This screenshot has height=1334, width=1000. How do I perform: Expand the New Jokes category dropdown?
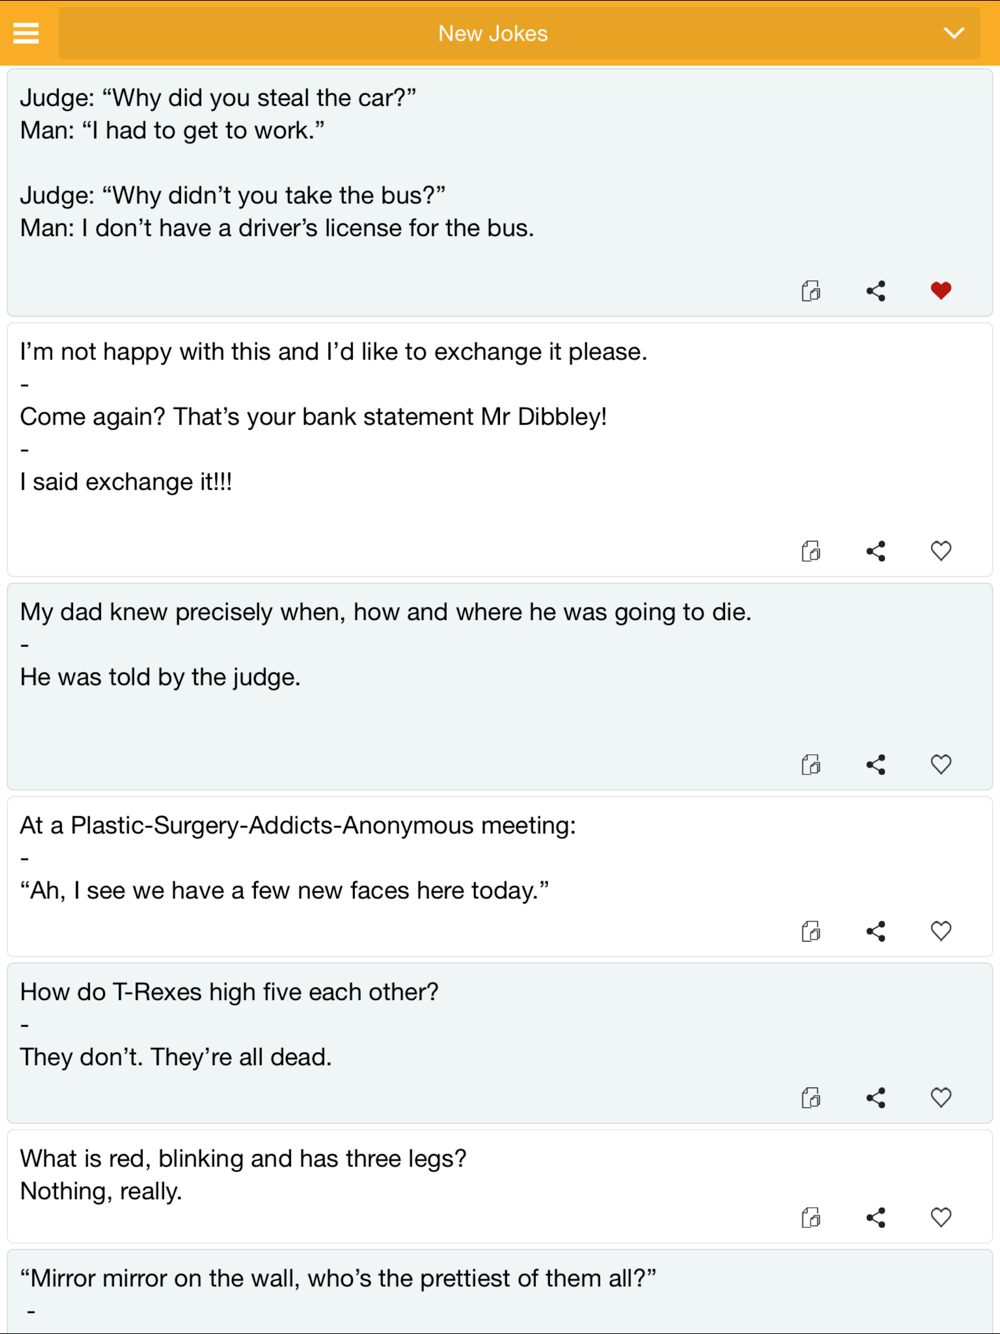(953, 33)
